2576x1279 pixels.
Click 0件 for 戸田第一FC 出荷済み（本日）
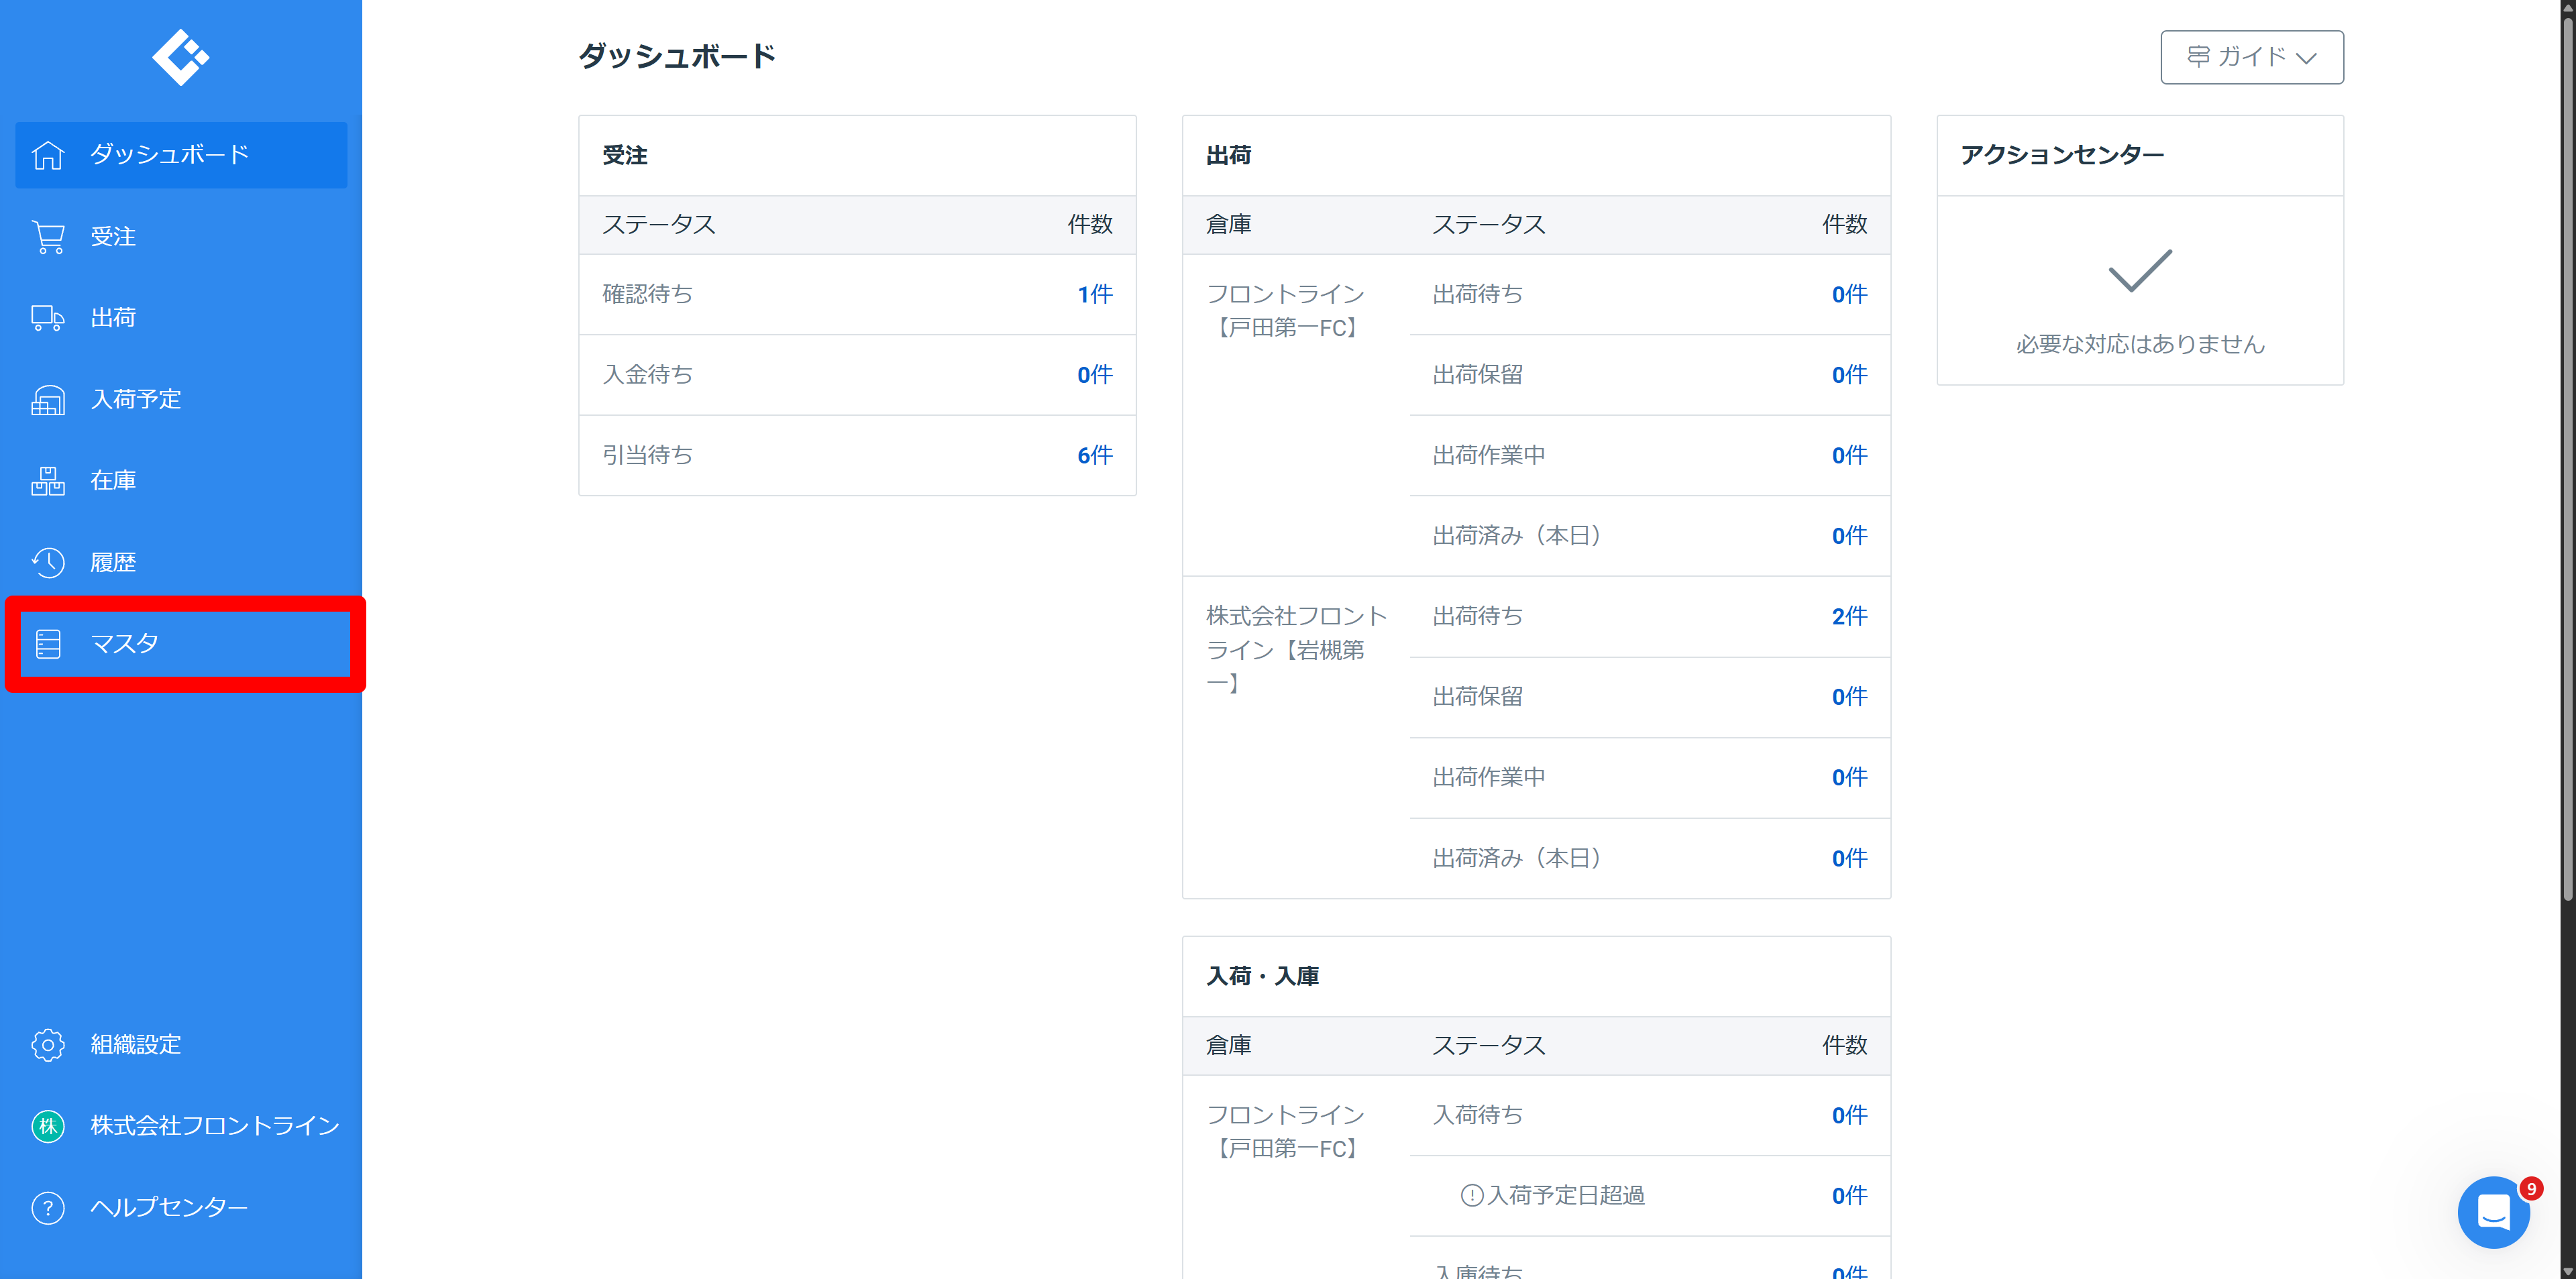point(1849,536)
